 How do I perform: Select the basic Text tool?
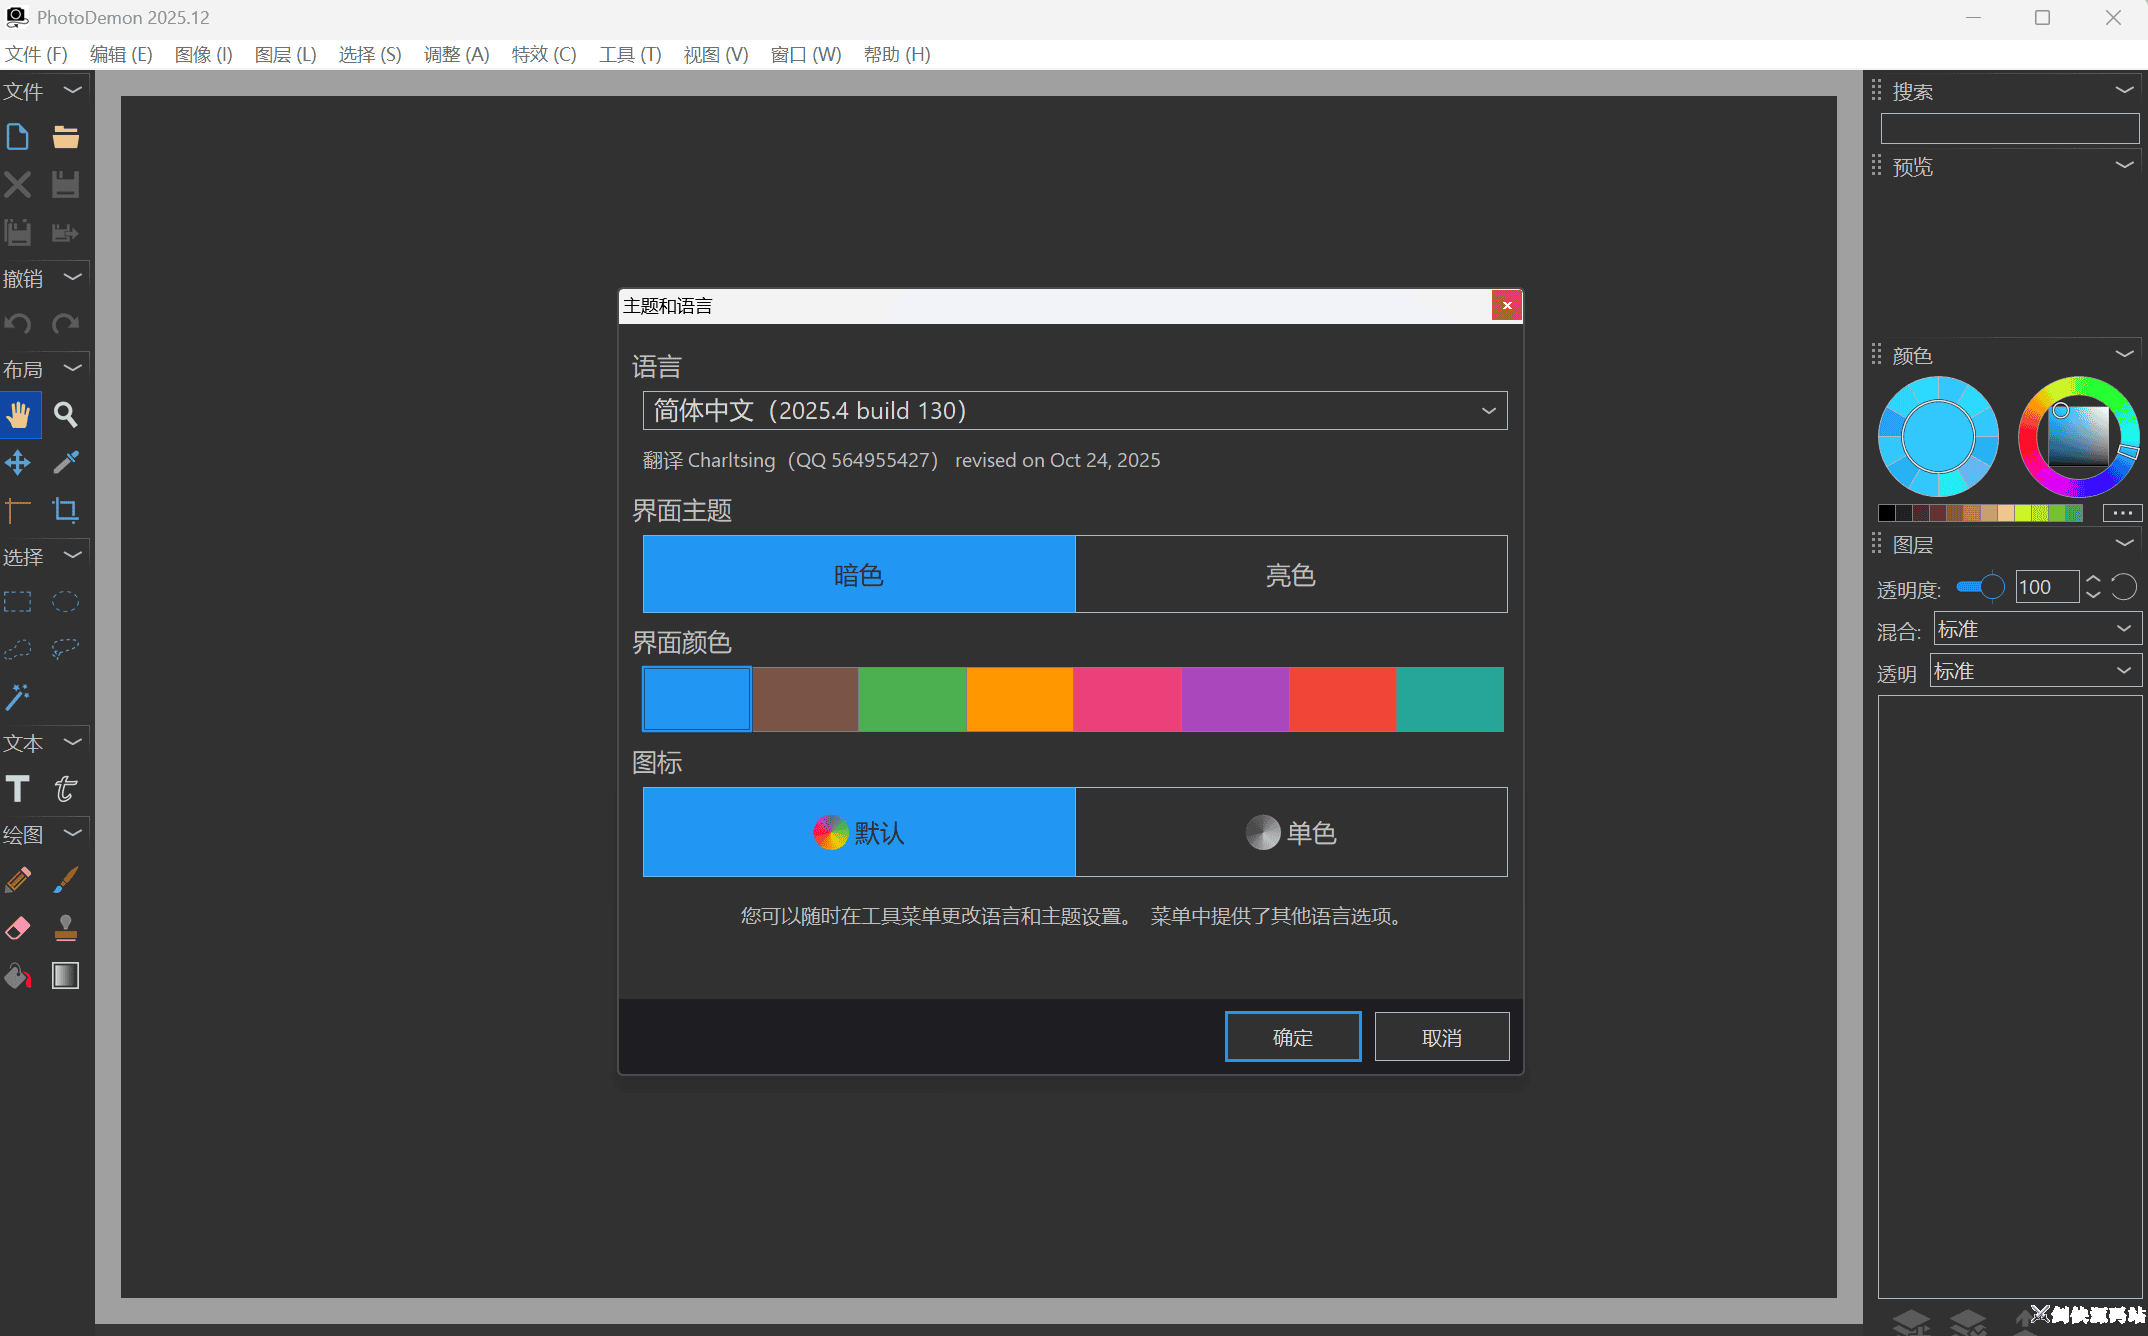pos(18,789)
